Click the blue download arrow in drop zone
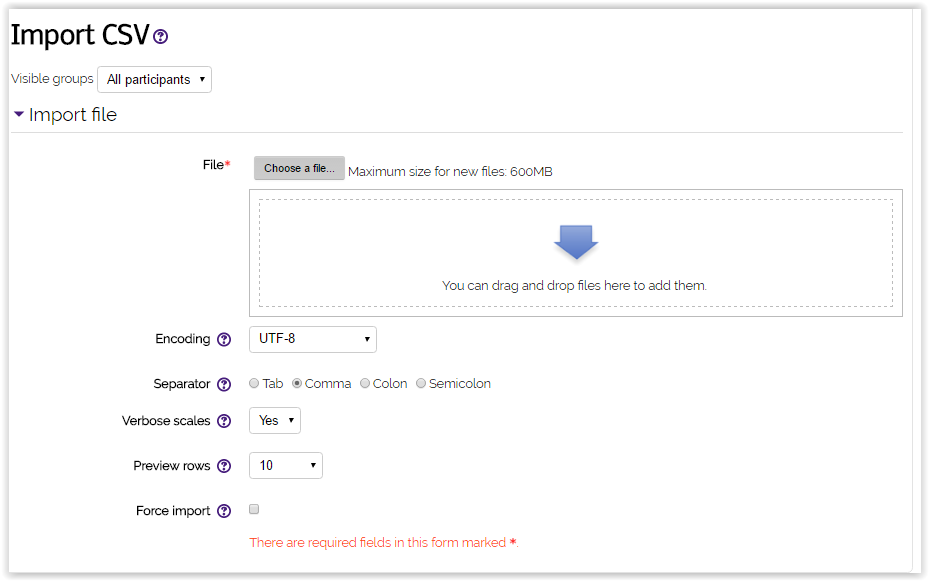 click(576, 242)
